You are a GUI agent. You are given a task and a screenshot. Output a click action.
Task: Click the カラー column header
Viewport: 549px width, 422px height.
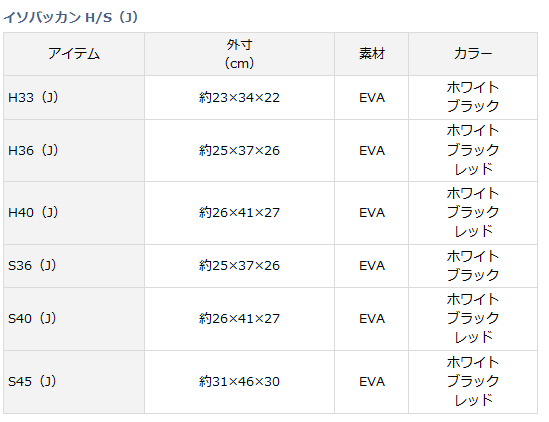tap(473, 54)
